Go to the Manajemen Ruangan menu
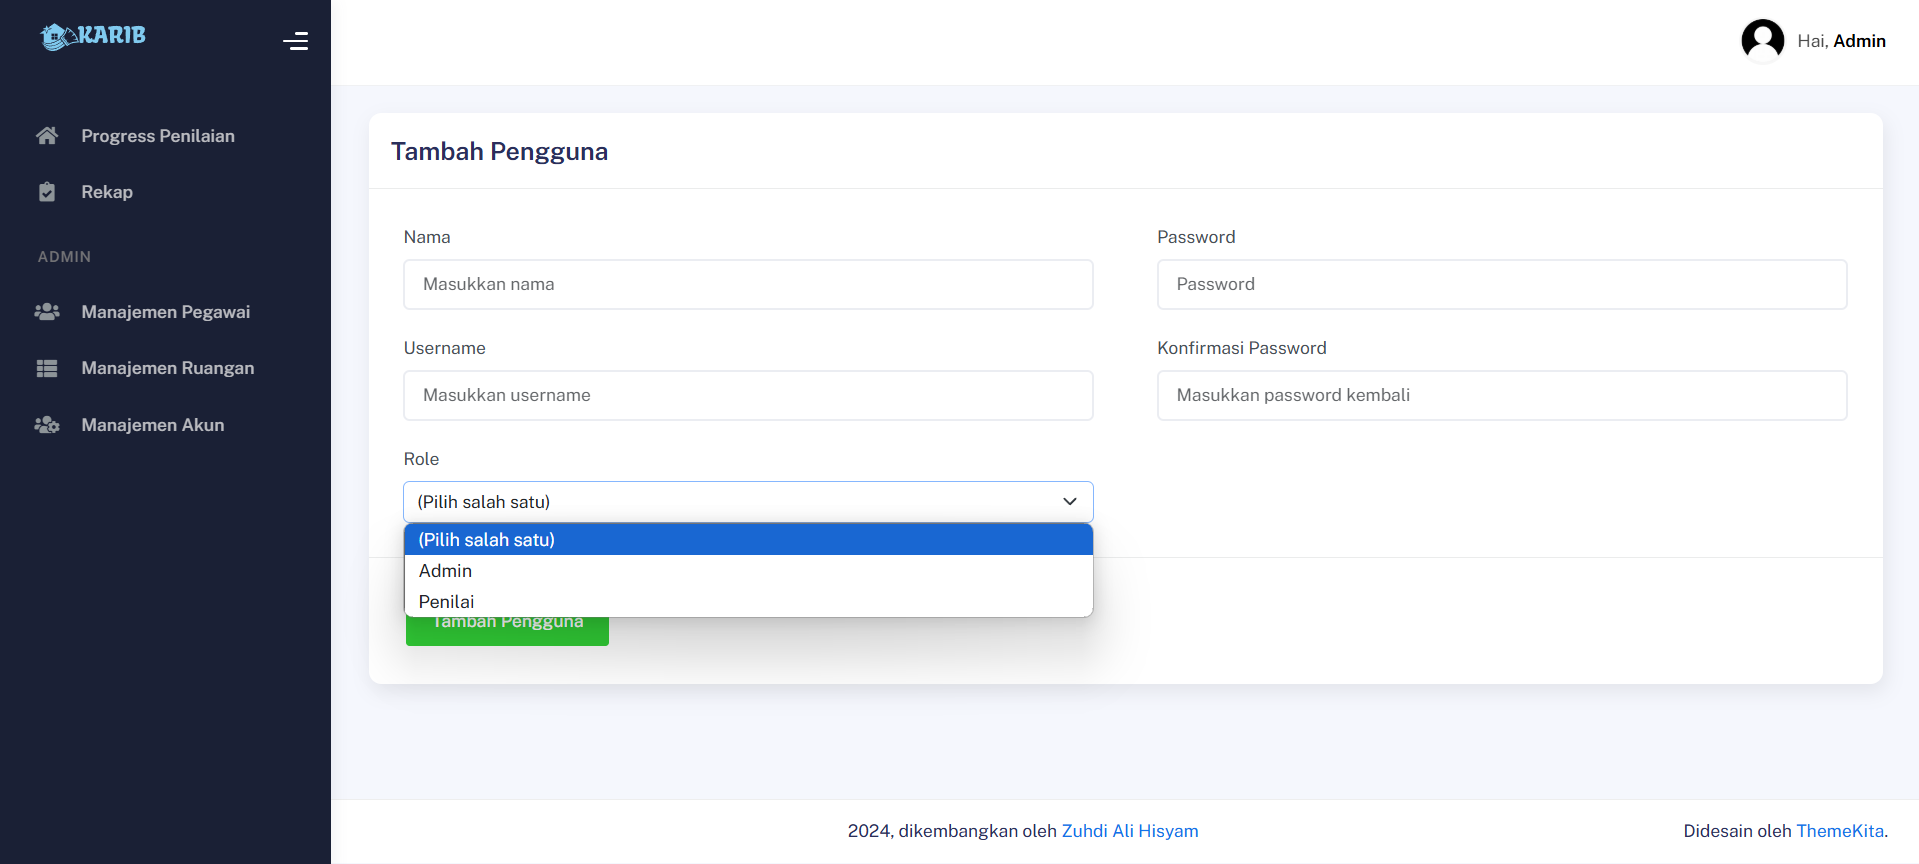Screen dimensions: 1919x864 click(168, 368)
